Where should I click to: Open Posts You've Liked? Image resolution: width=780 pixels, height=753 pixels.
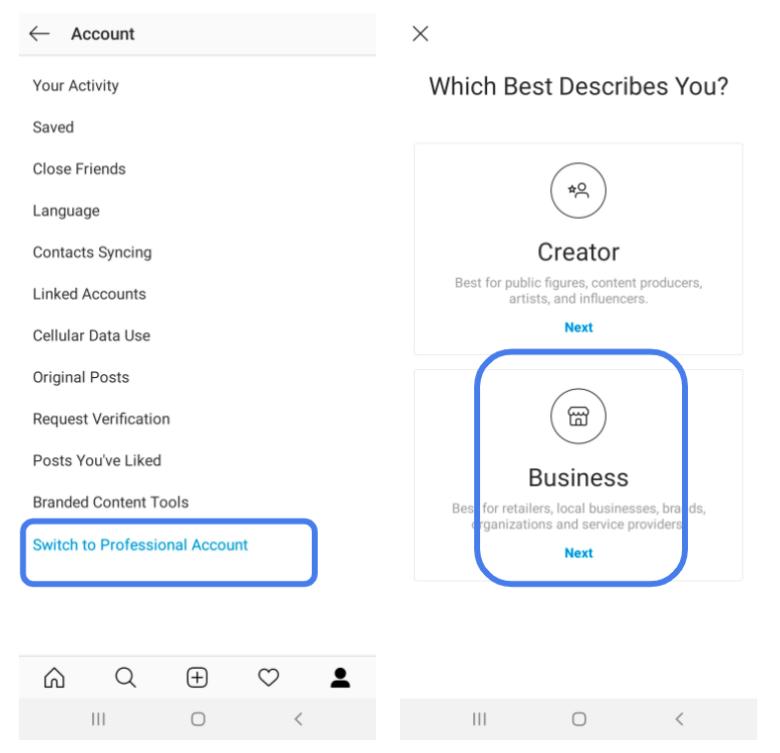tap(97, 461)
